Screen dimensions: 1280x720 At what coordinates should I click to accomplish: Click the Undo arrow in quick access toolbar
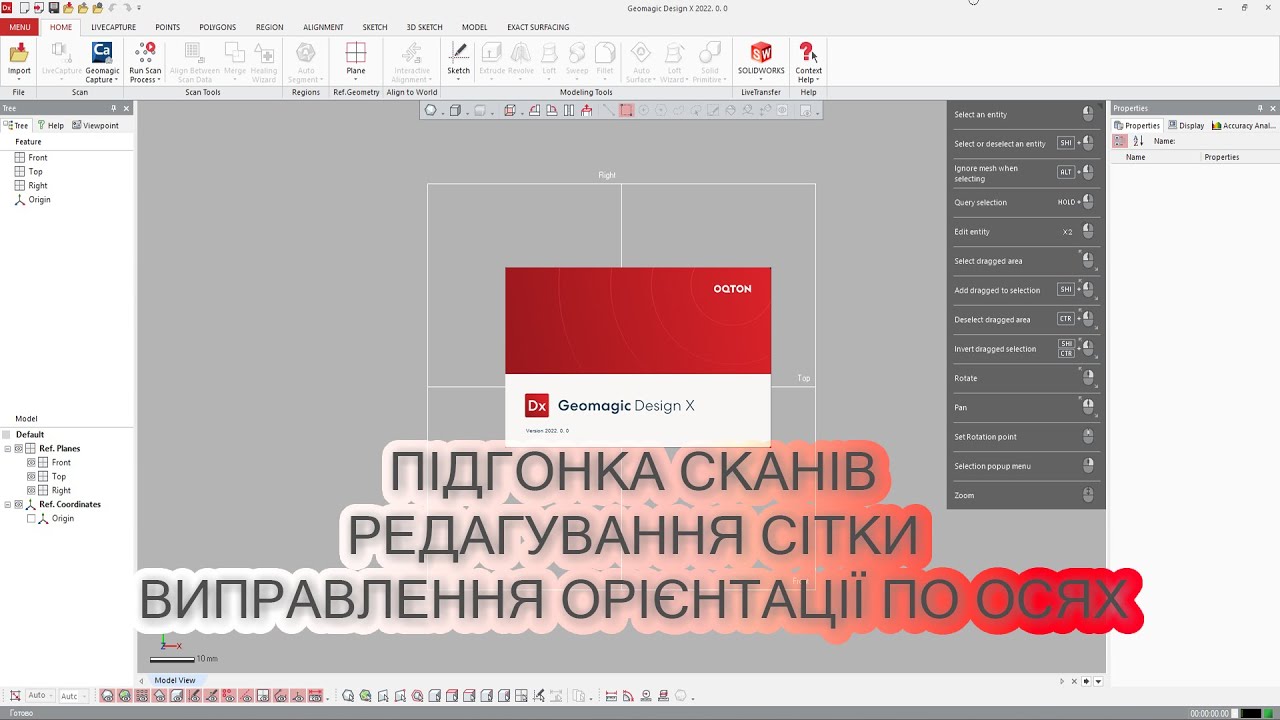coord(112,8)
